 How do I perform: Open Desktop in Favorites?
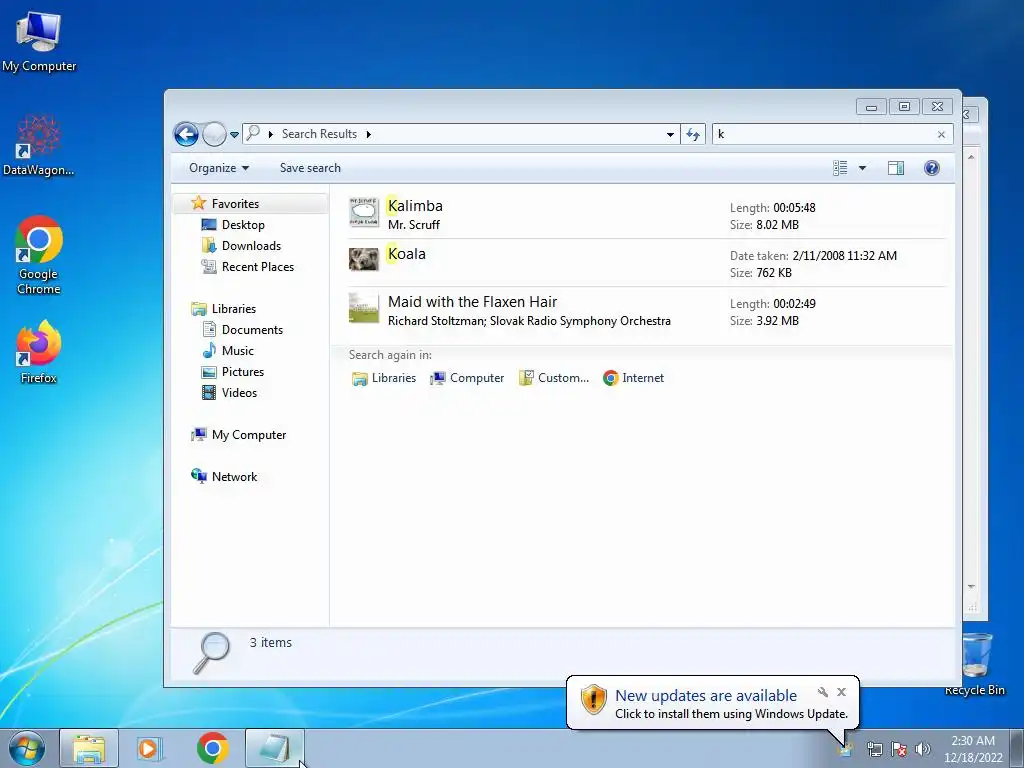pyautogui.click(x=243, y=225)
